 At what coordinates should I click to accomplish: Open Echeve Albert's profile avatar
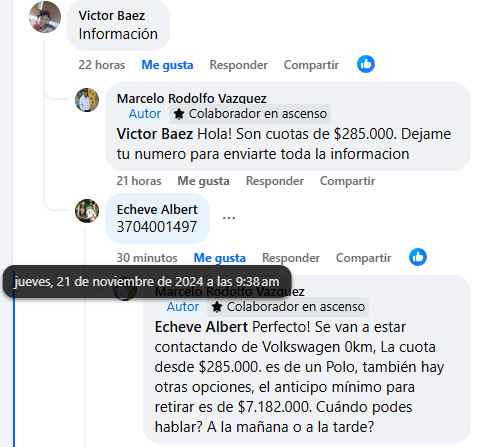tap(87, 211)
